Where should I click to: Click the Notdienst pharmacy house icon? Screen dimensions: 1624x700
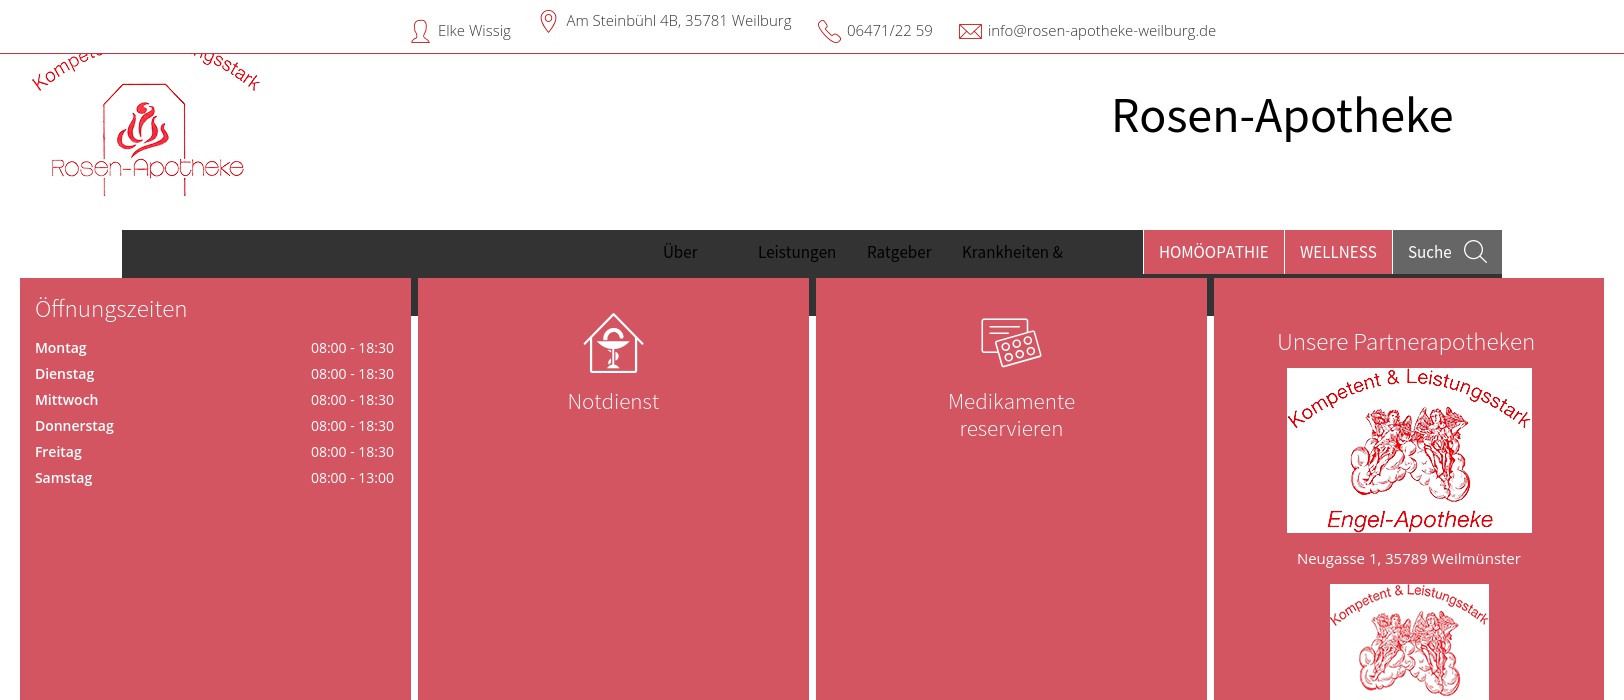tap(613, 343)
